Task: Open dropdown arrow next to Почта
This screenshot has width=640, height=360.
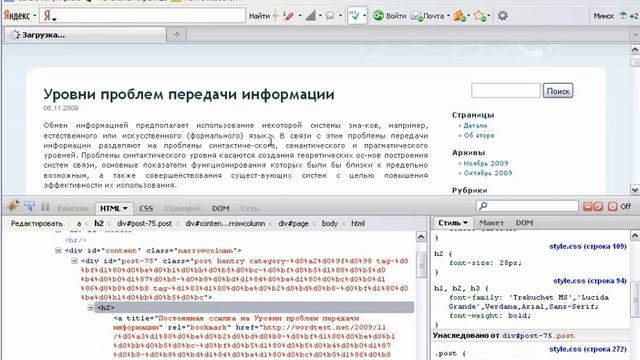Action: point(448,16)
